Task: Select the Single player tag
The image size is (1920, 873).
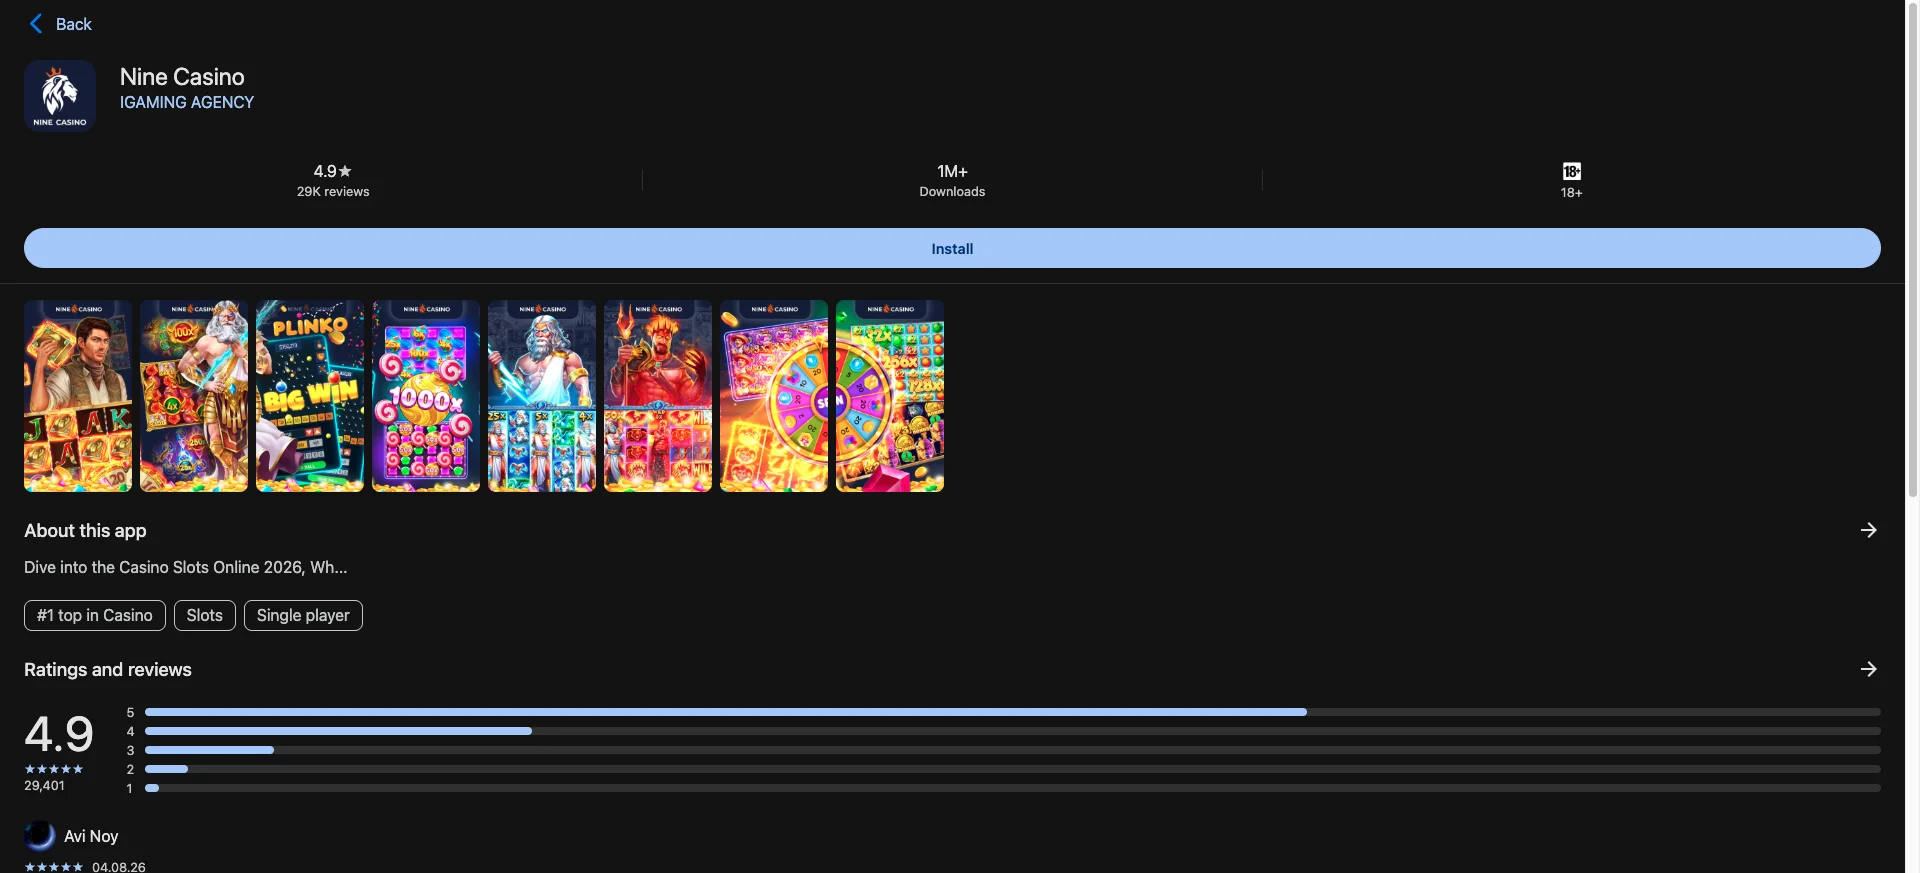Action: [x=303, y=615]
